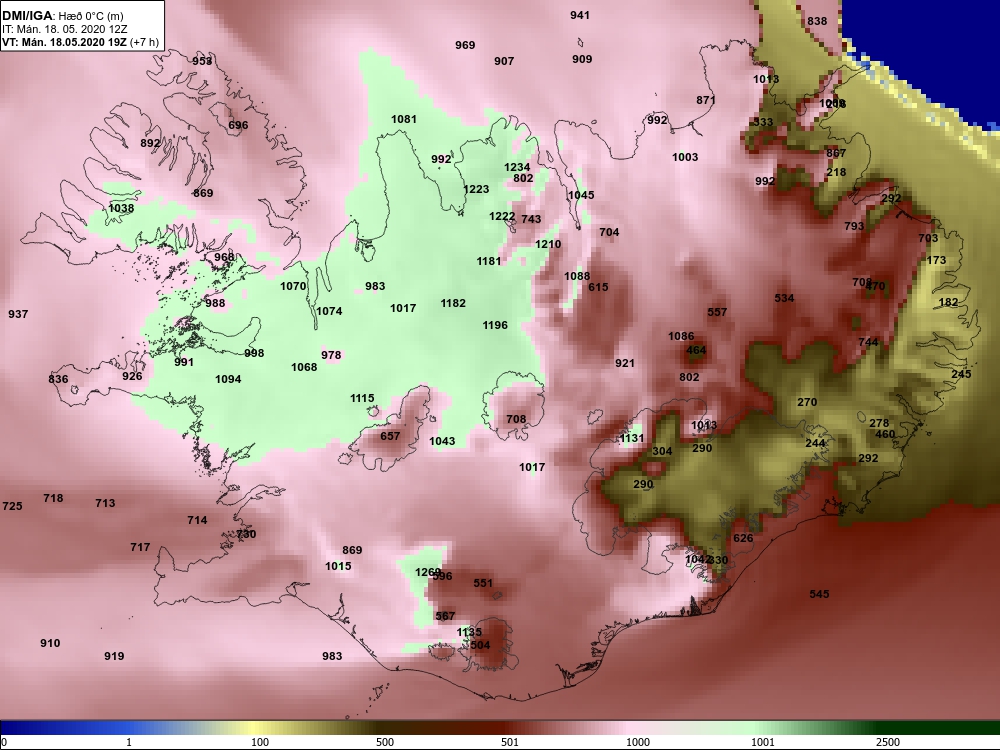Click the map value 793
The height and width of the screenshot is (750, 1000).
tap(854, 226)
